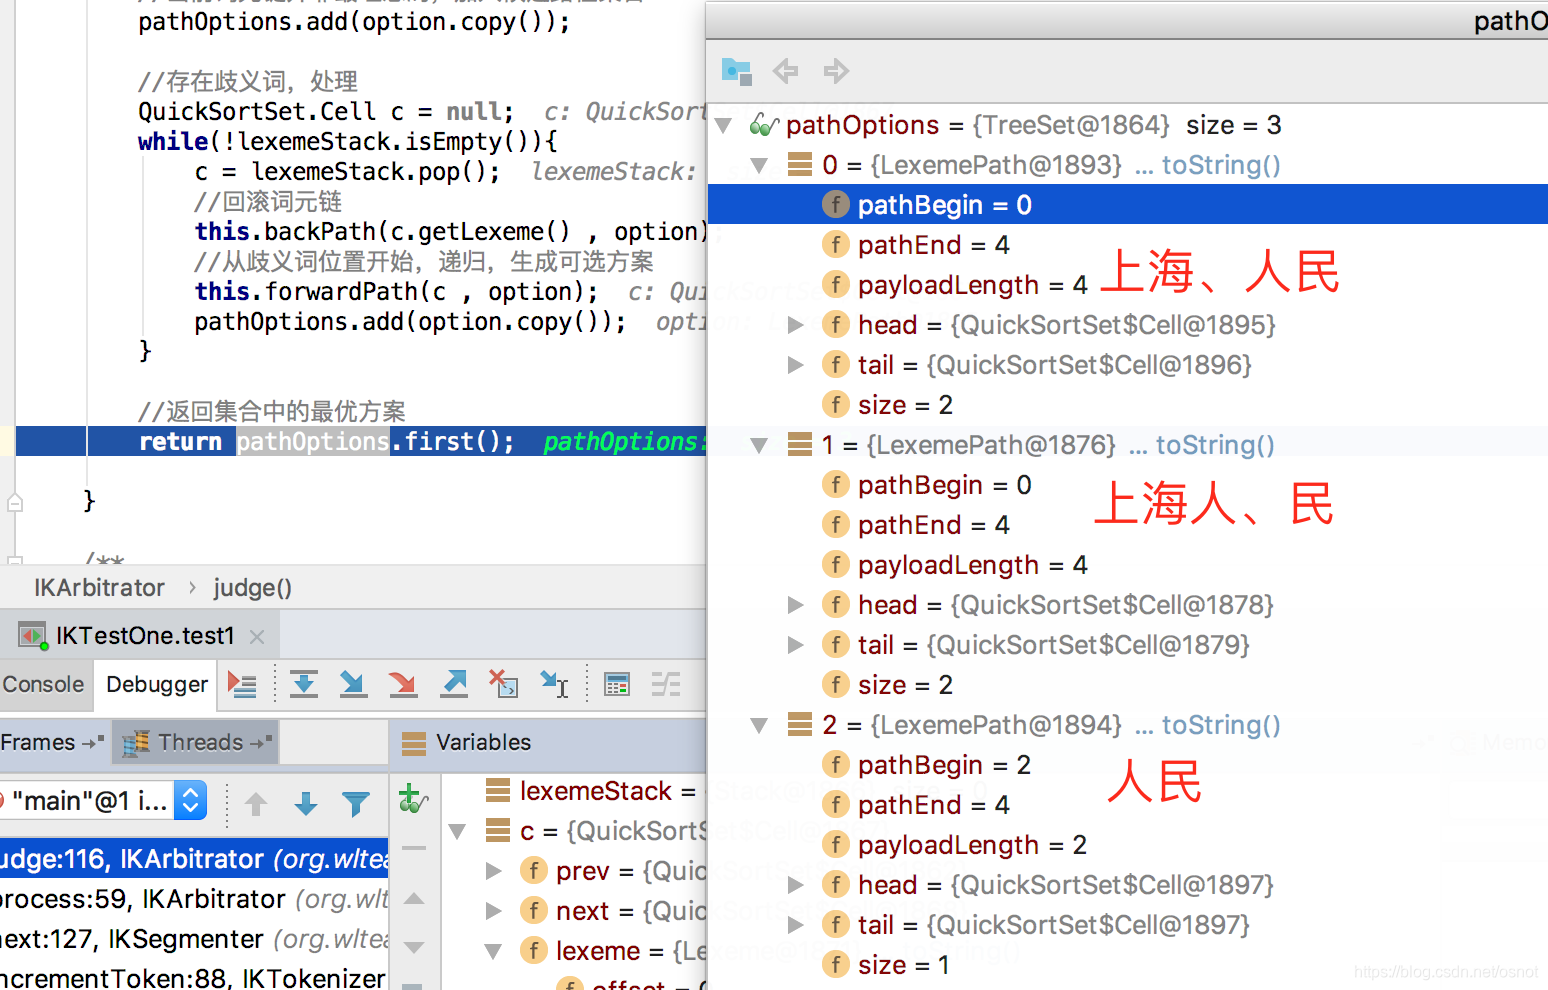Expand tail QuickSortSet$Cell@1879
1548x990 pixels.
pos(795,645)
